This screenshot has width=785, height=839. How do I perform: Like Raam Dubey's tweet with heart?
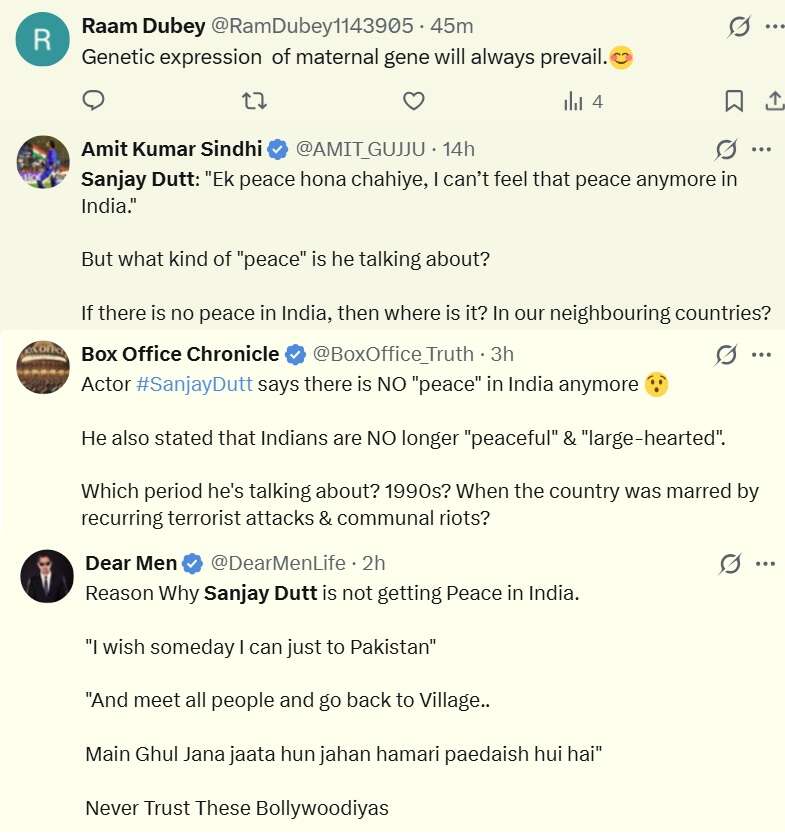point(414,101)
